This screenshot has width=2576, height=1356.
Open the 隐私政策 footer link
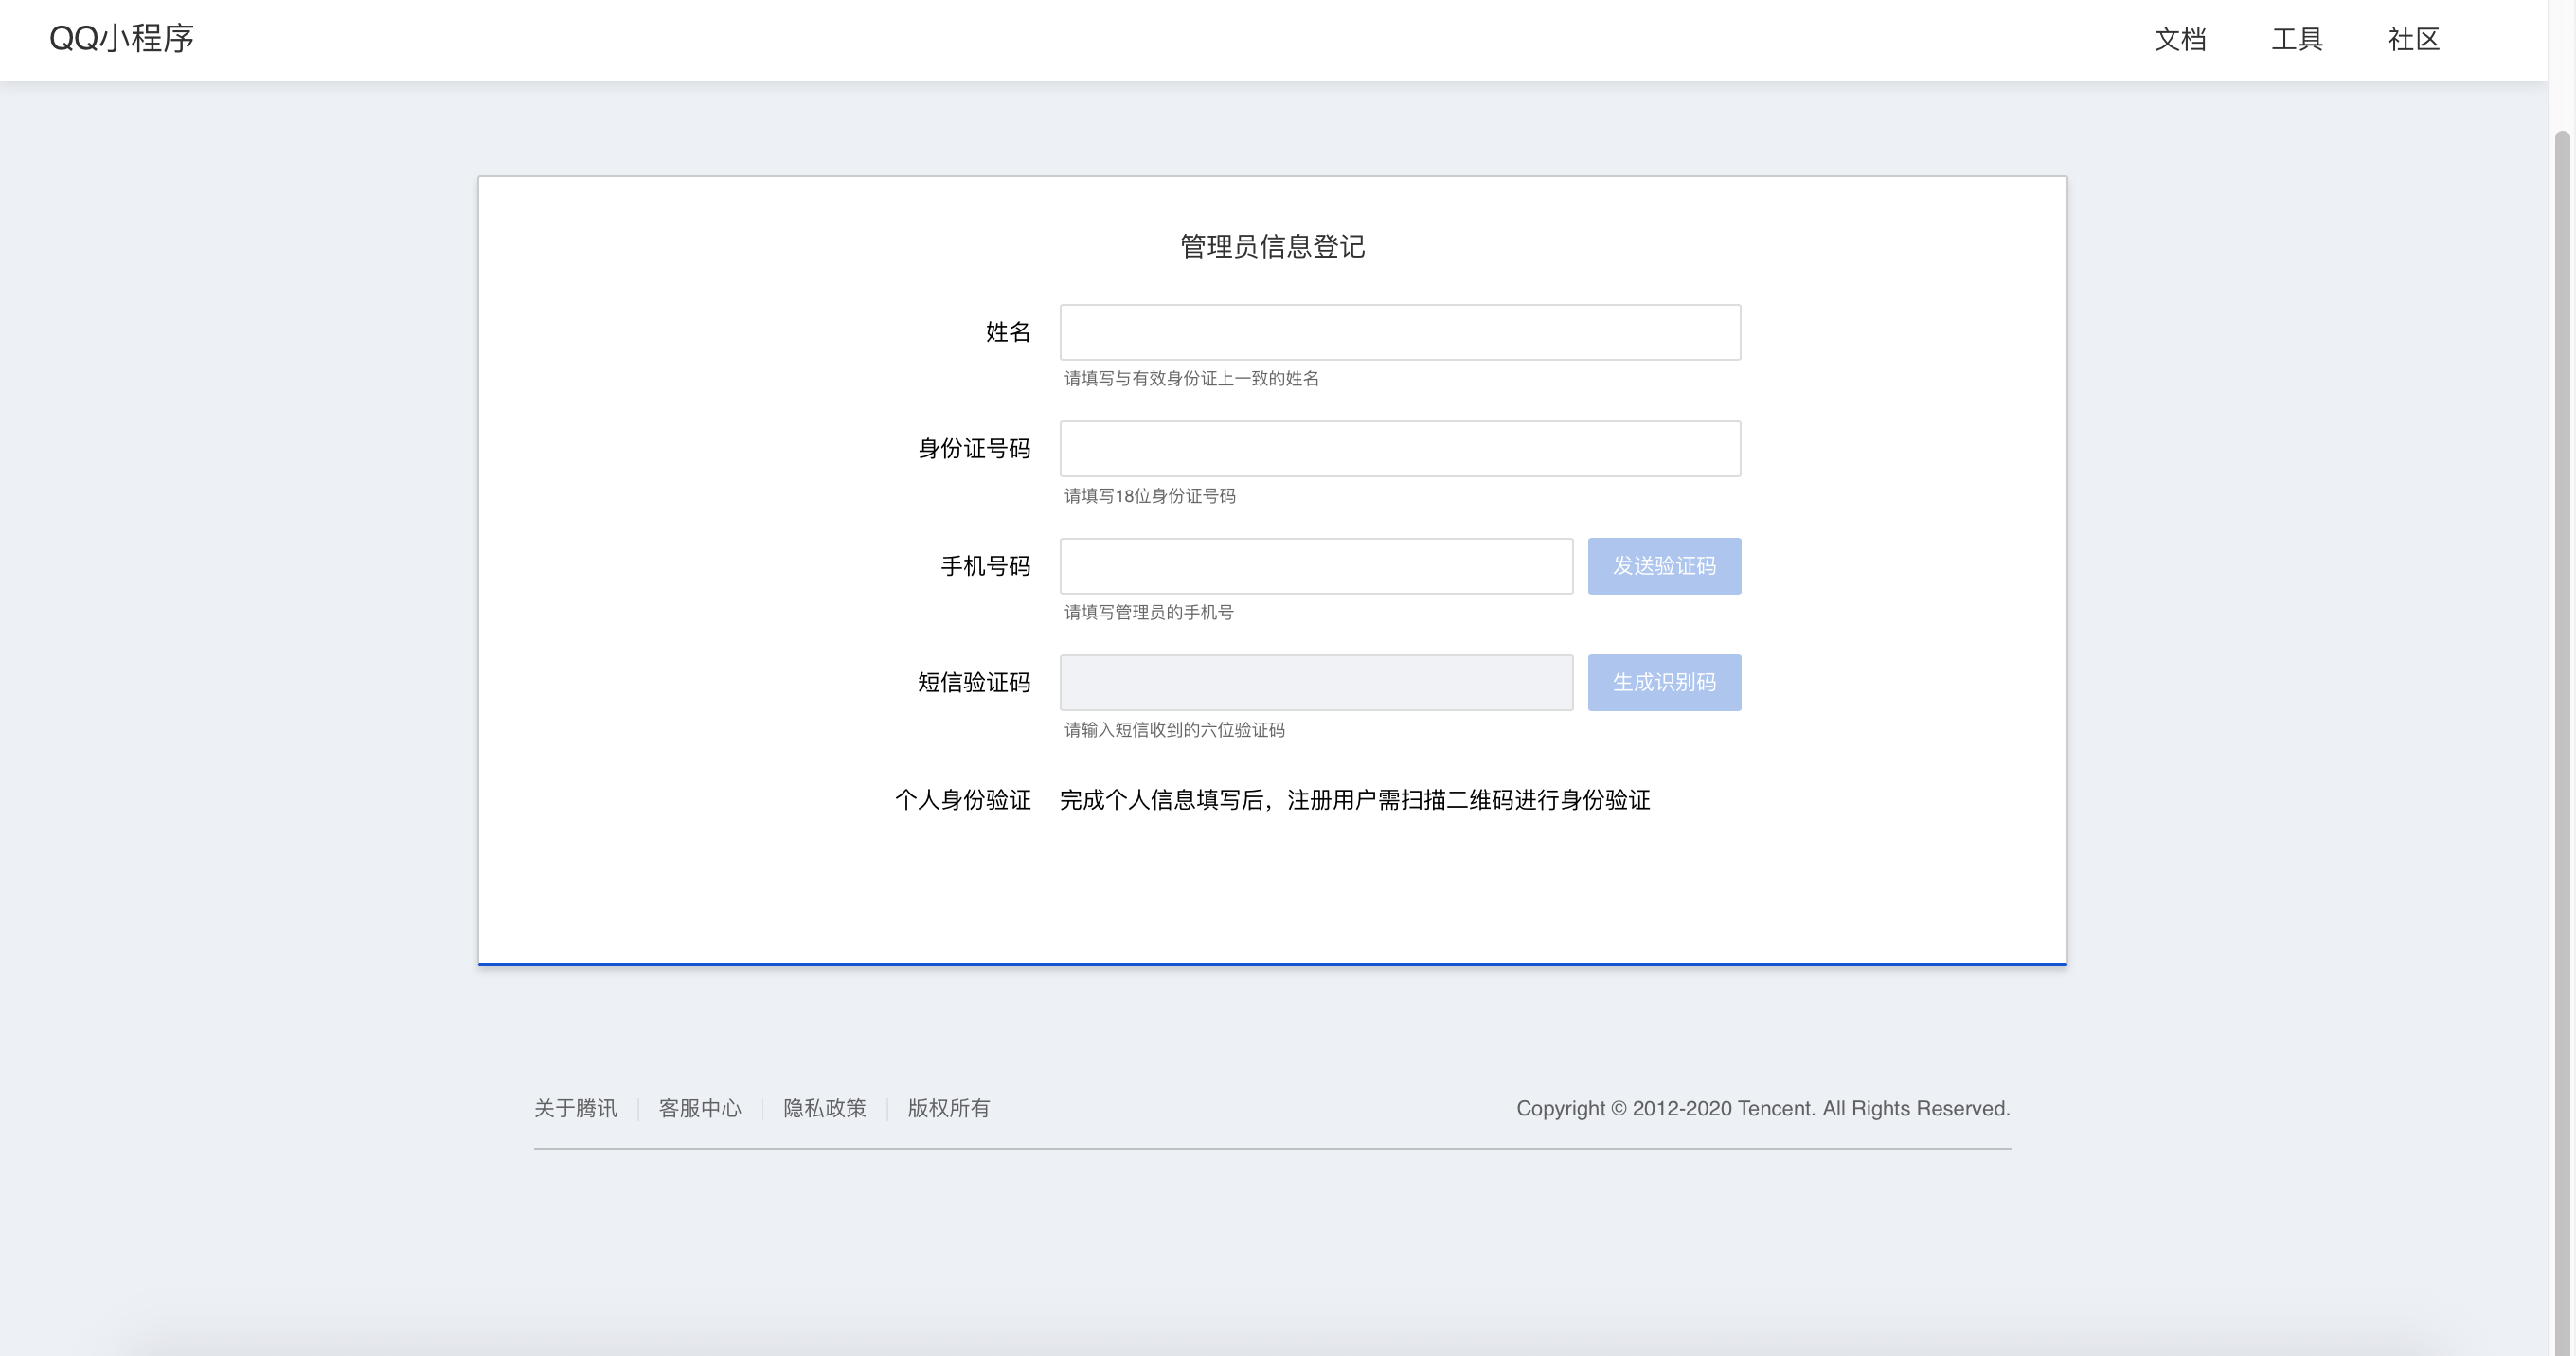coord(824,1108)
